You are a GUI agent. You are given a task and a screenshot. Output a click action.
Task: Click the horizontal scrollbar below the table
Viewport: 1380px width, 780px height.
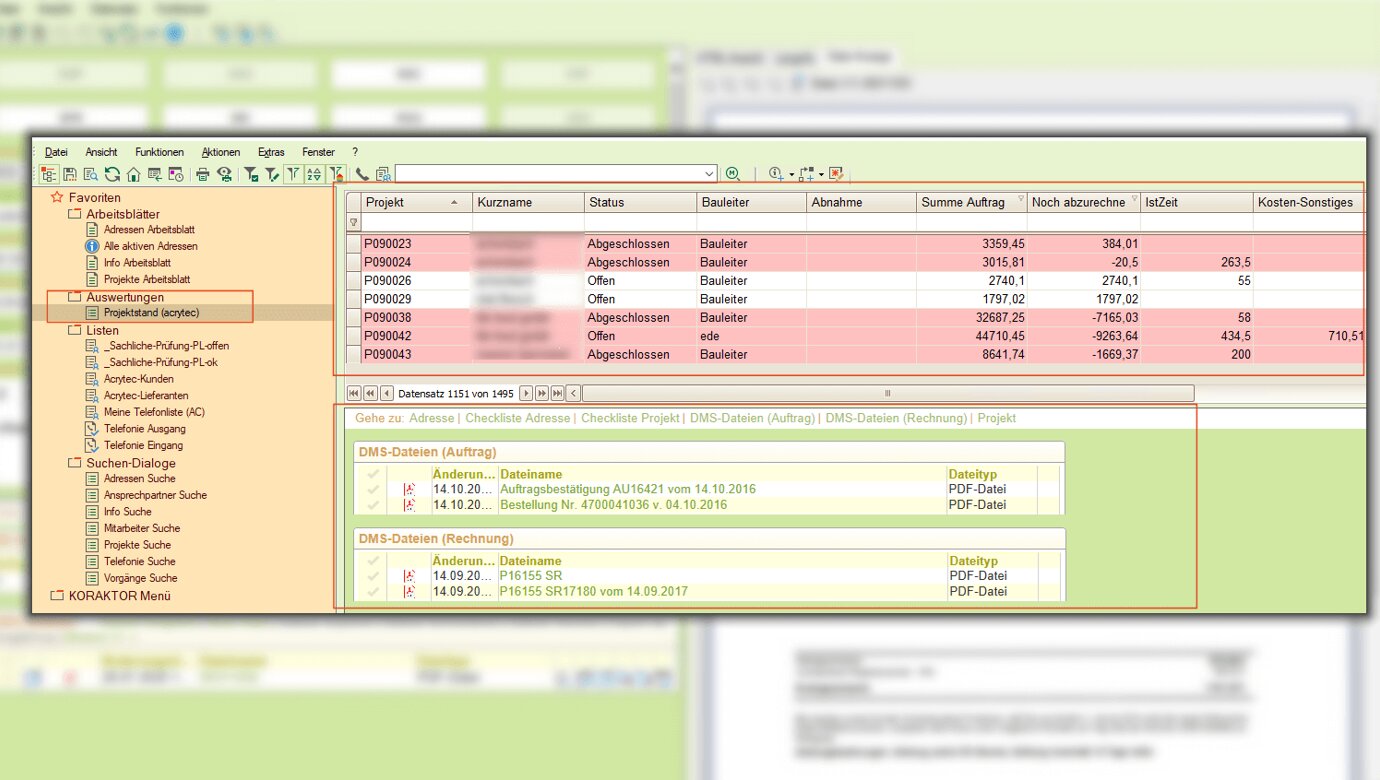point(886,393)
